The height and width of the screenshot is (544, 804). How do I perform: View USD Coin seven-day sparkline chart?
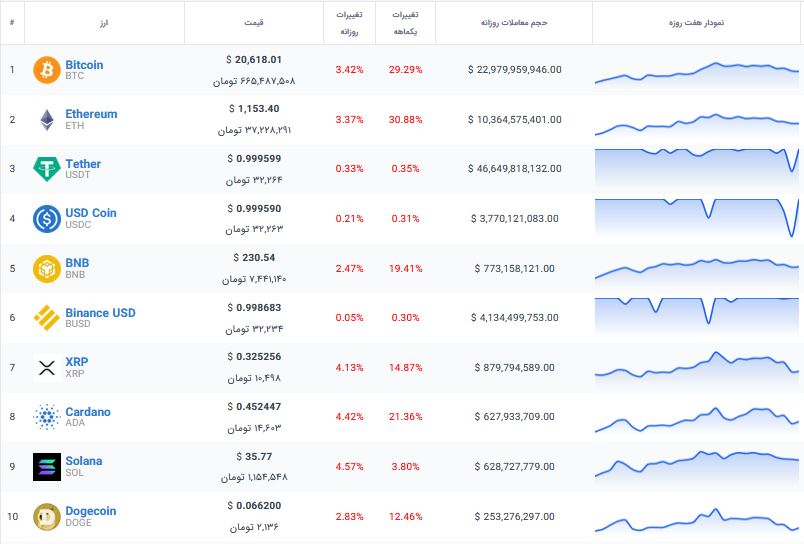(x=697, y=218)
